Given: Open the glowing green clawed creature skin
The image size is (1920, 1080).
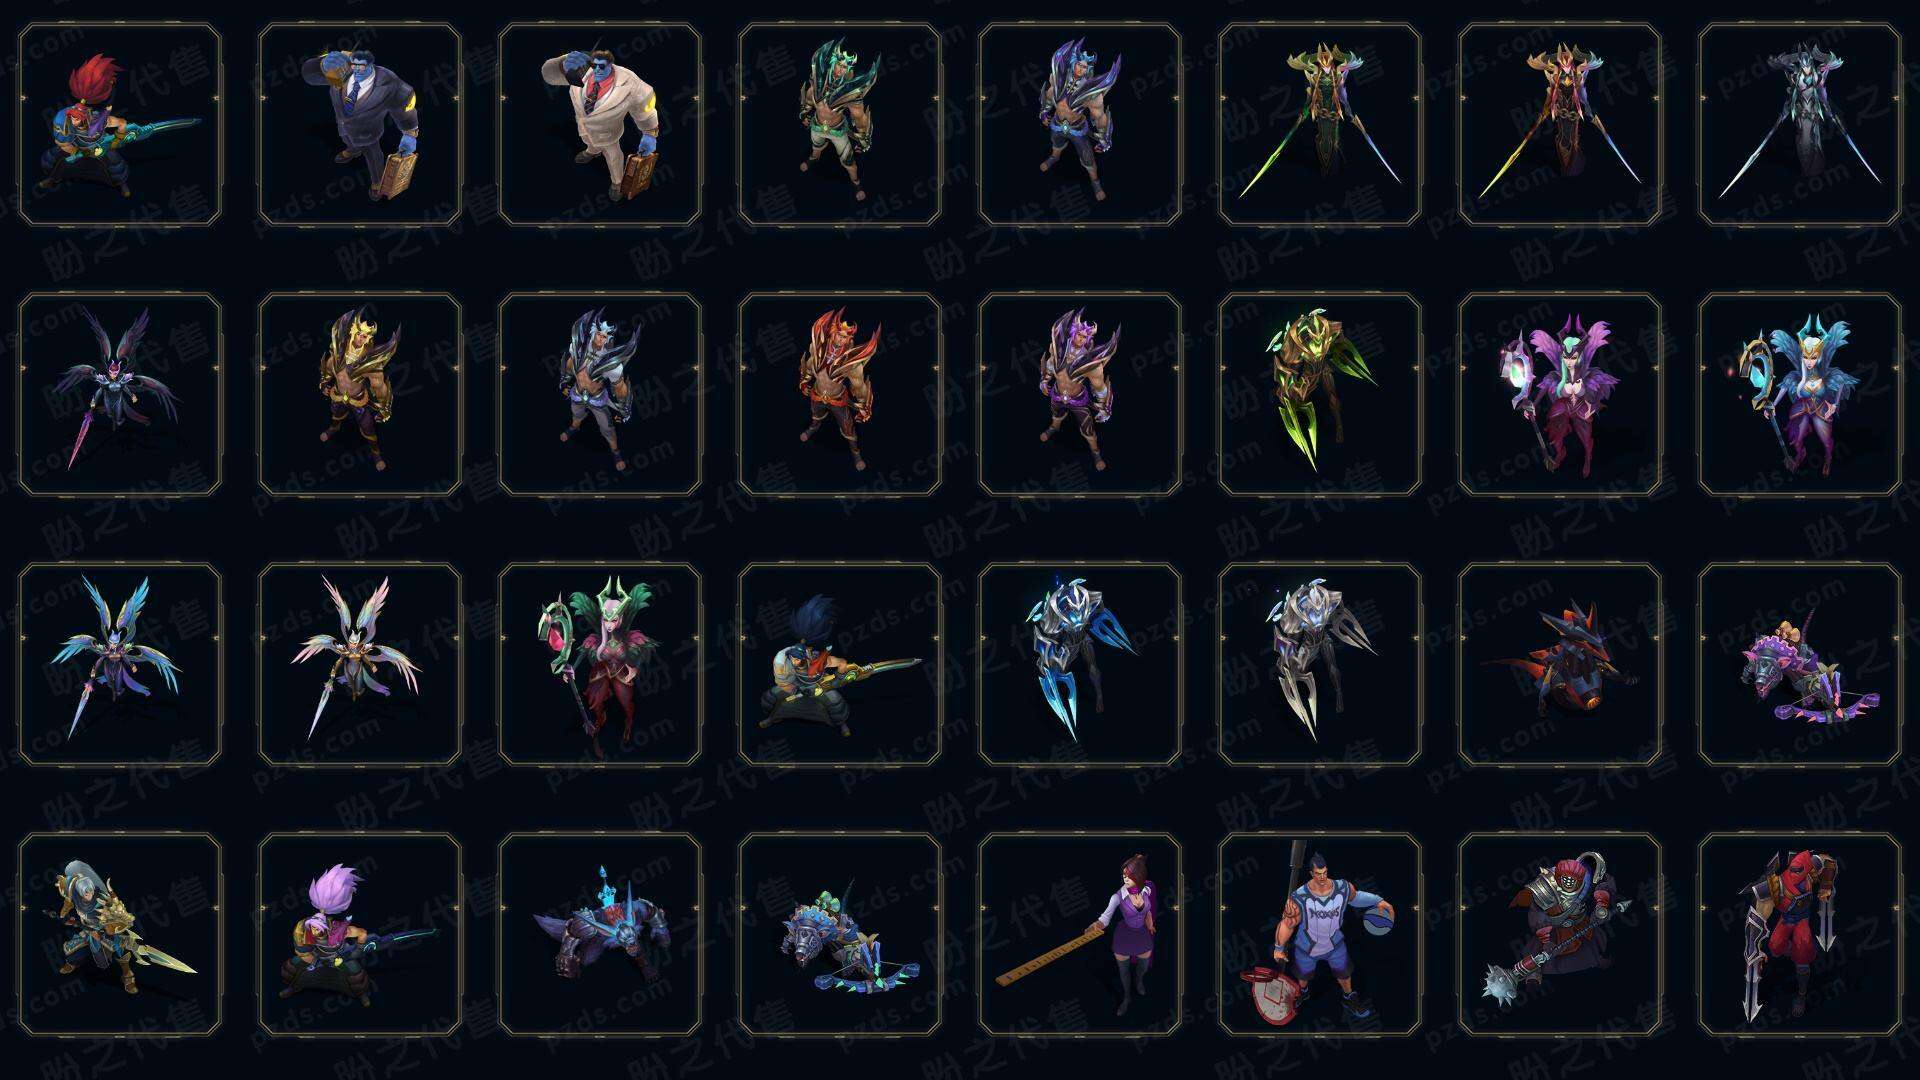Looking at the screenshot, I should (x=1320, y=394).
